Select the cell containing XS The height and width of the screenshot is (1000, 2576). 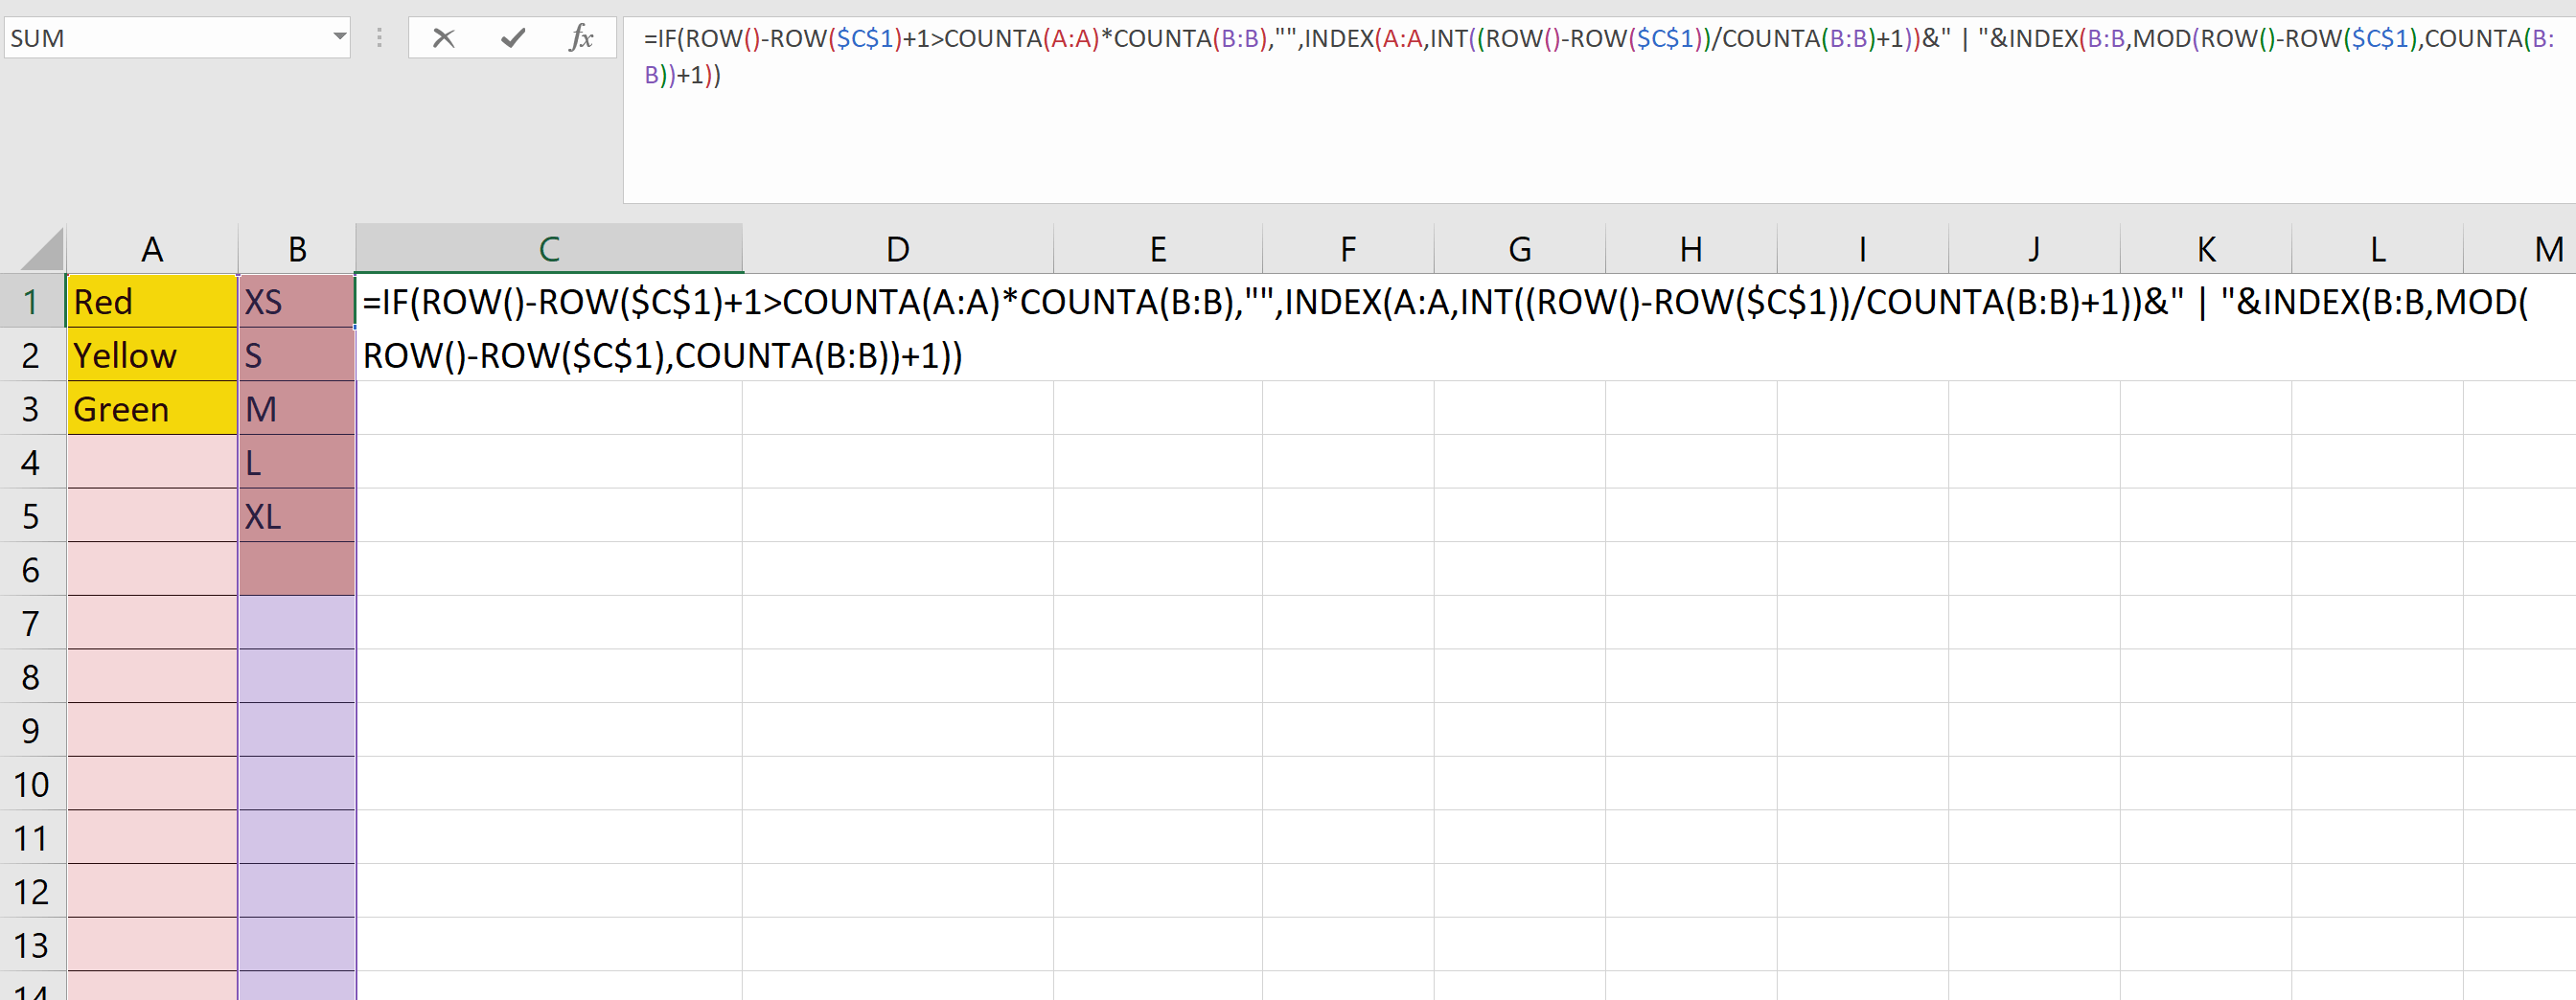point(296,301)
